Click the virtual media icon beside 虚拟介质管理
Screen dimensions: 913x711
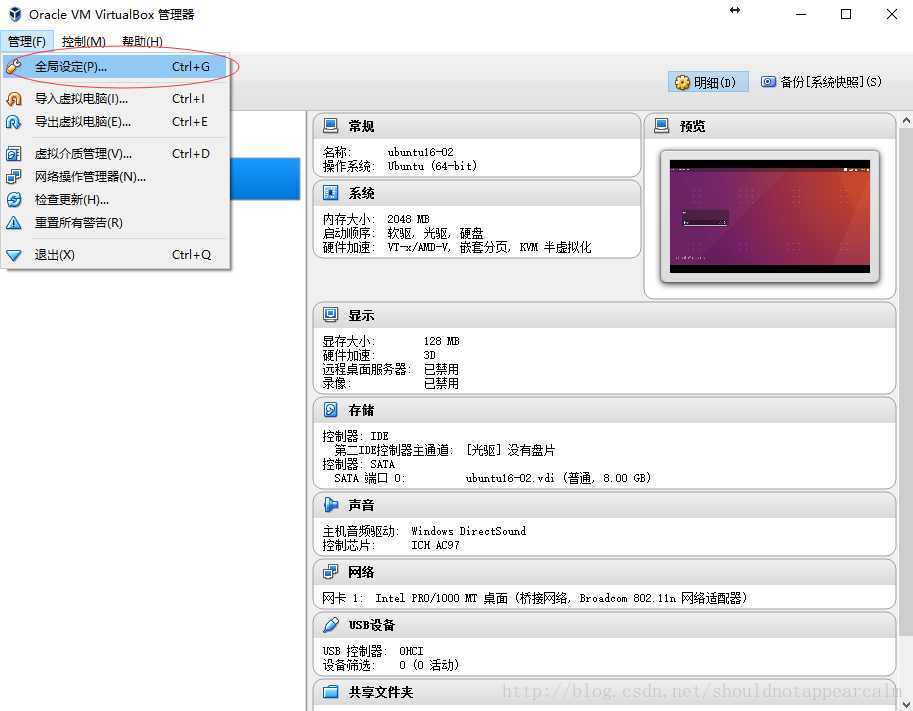13,154
